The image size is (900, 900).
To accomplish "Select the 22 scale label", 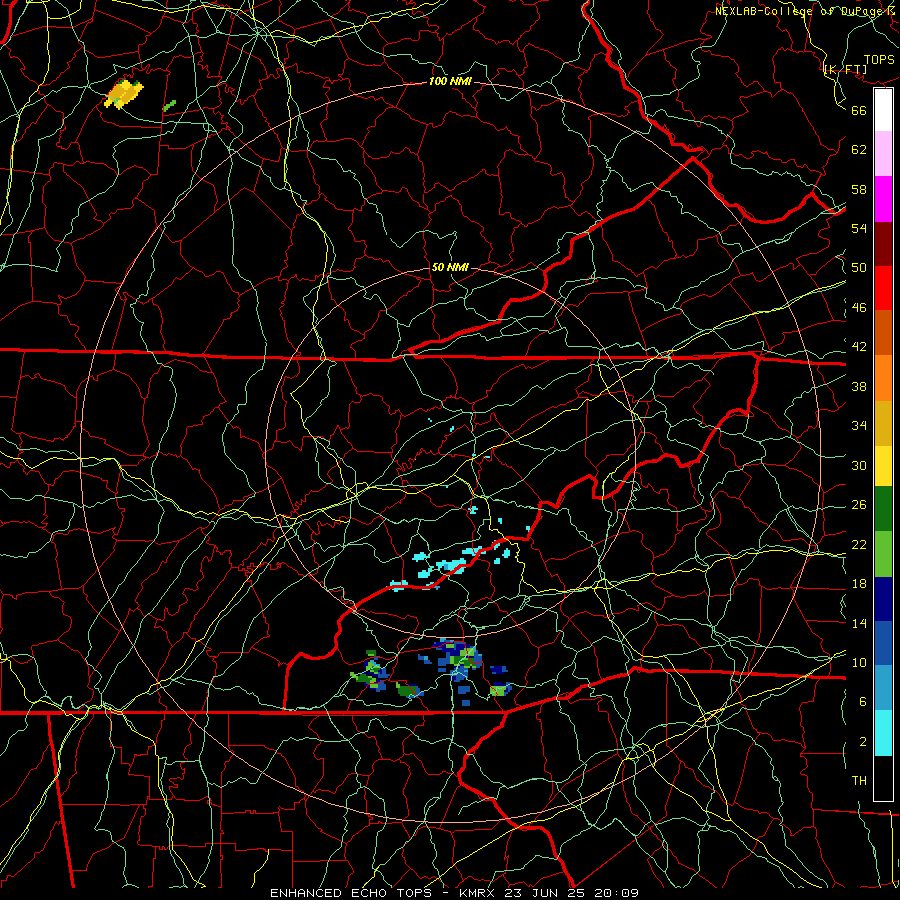I will (859, 545).
